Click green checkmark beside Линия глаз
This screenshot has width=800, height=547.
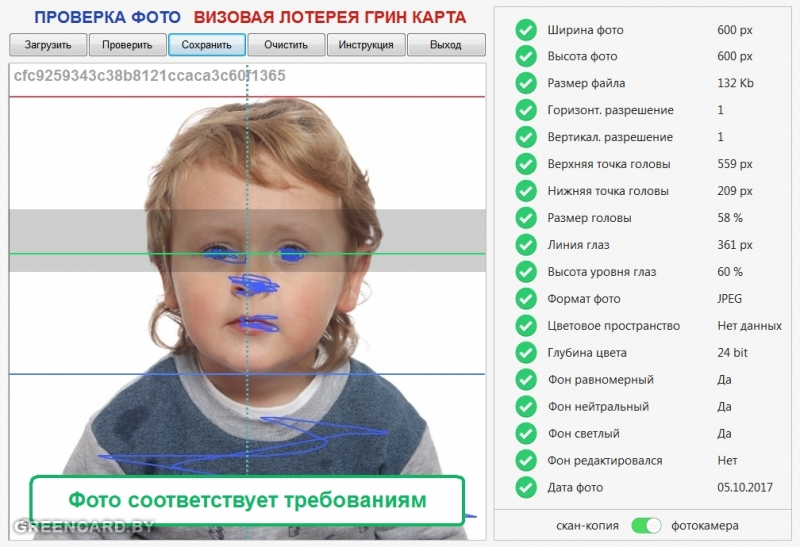[x=526, y=245]
